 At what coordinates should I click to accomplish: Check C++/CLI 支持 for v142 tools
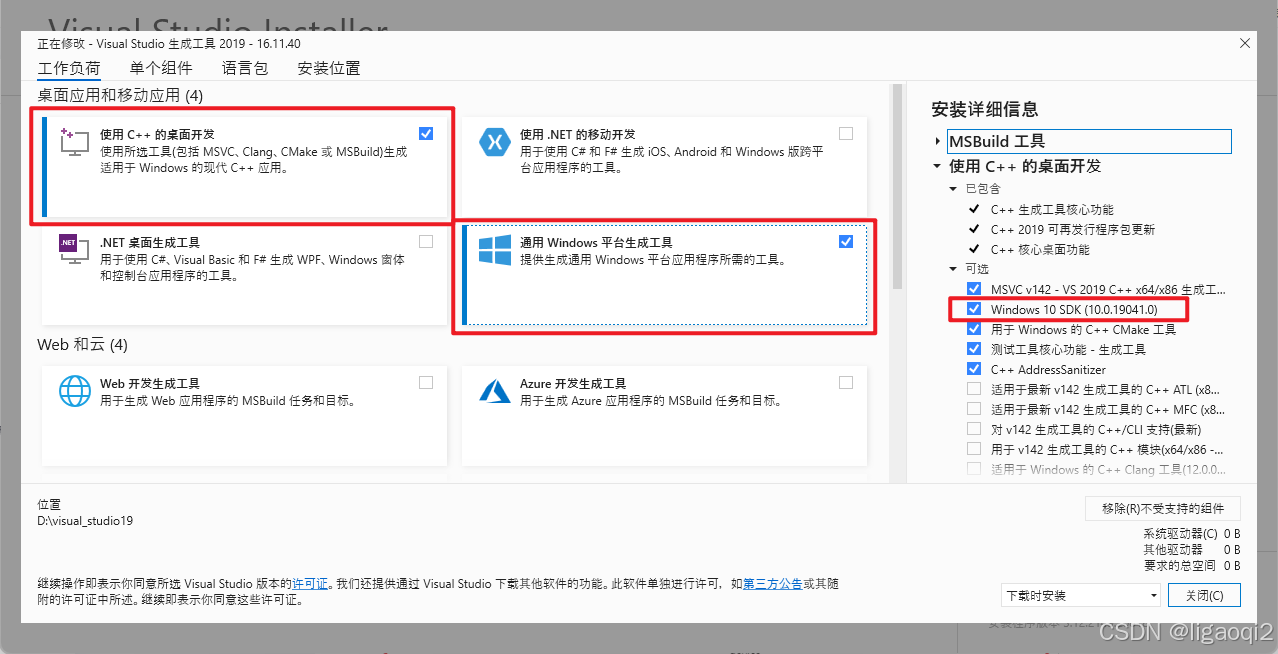point(974,429)
